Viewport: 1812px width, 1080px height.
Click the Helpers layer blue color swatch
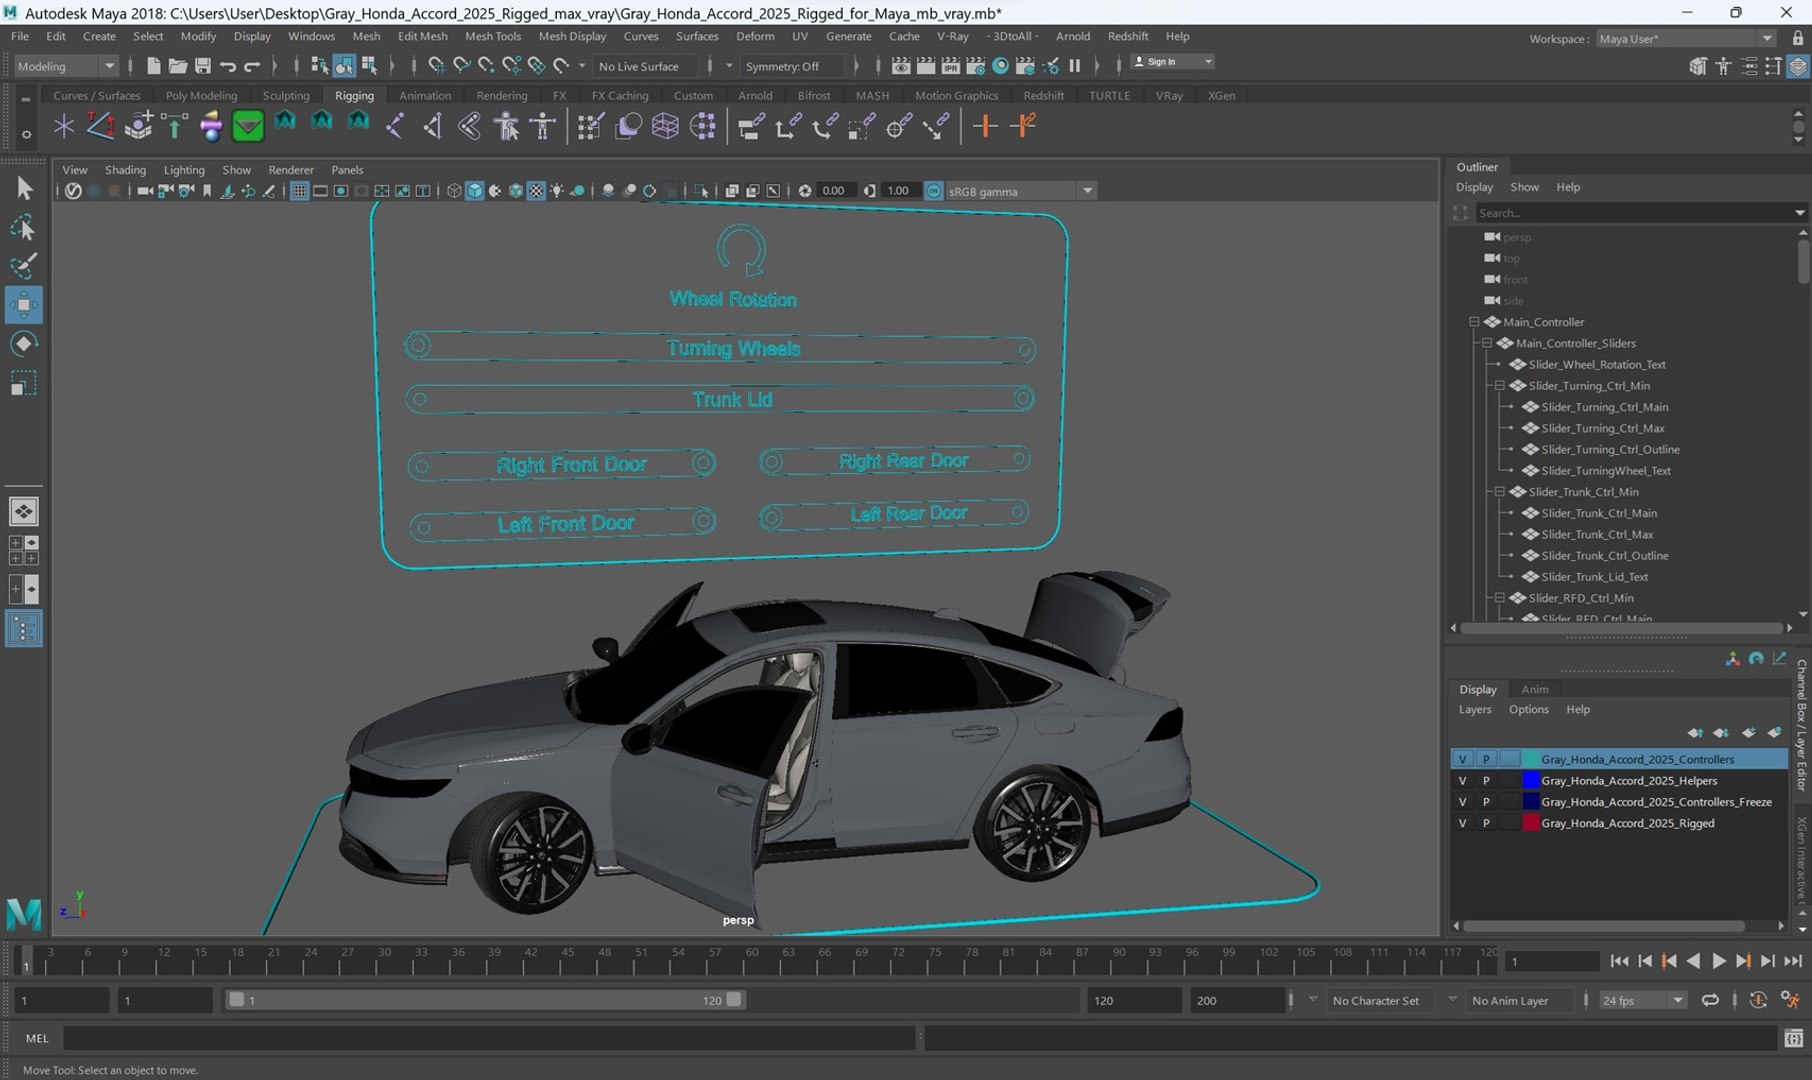click(1530, 781)
